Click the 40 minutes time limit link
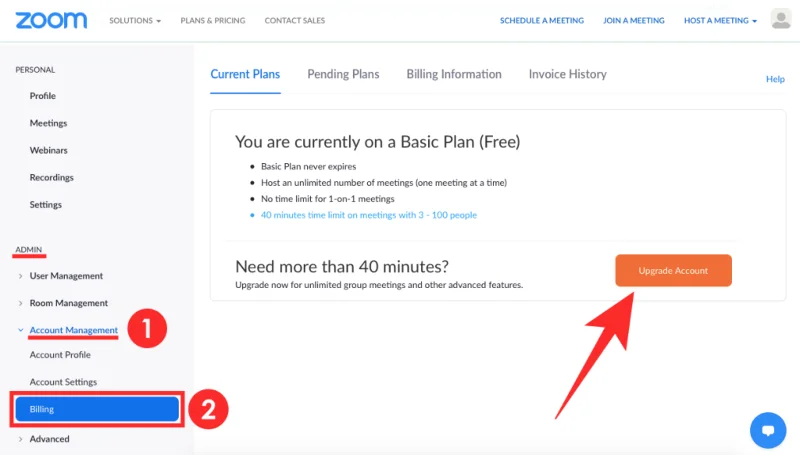Screen dimensions: 800x455 pyautogui.click(x=369, y=215)
